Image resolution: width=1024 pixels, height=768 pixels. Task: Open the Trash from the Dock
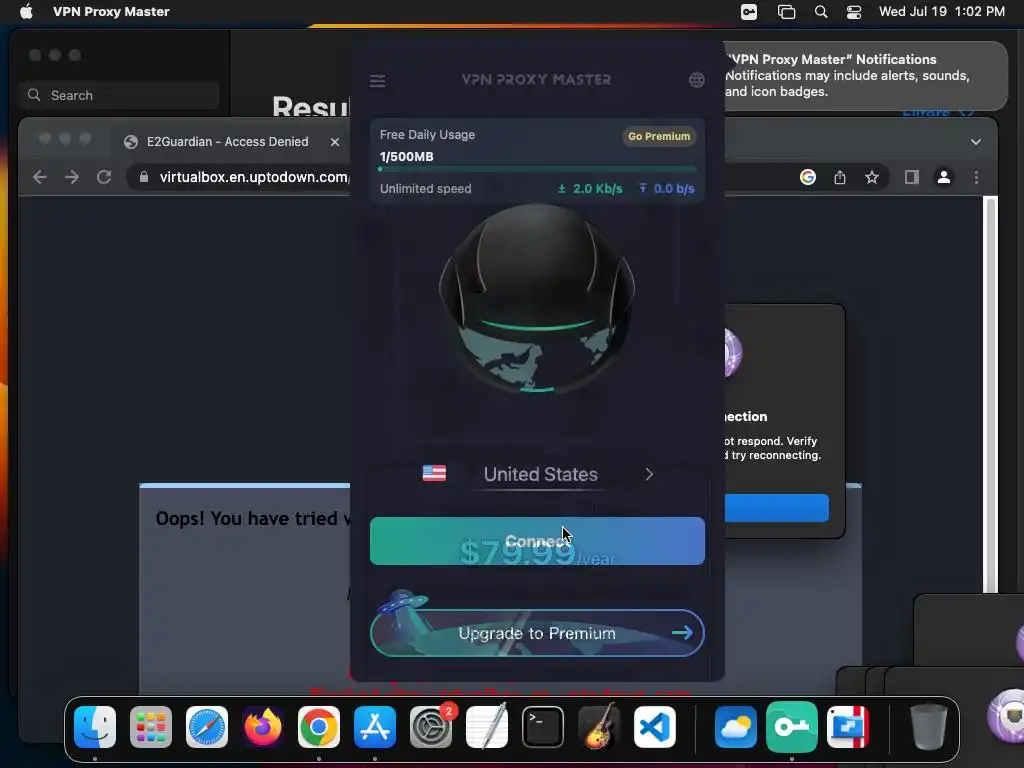[x=929, y=727]
